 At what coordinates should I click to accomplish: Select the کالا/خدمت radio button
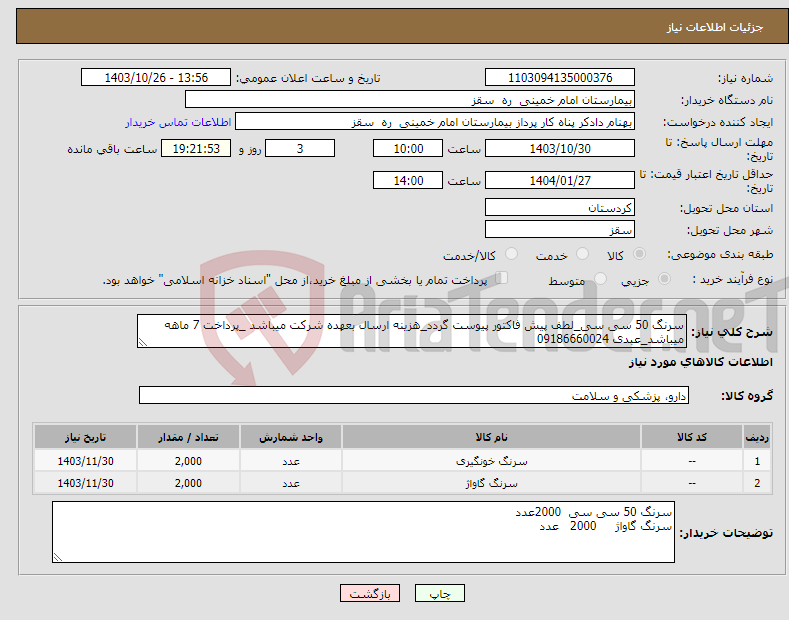pos(511,254)
